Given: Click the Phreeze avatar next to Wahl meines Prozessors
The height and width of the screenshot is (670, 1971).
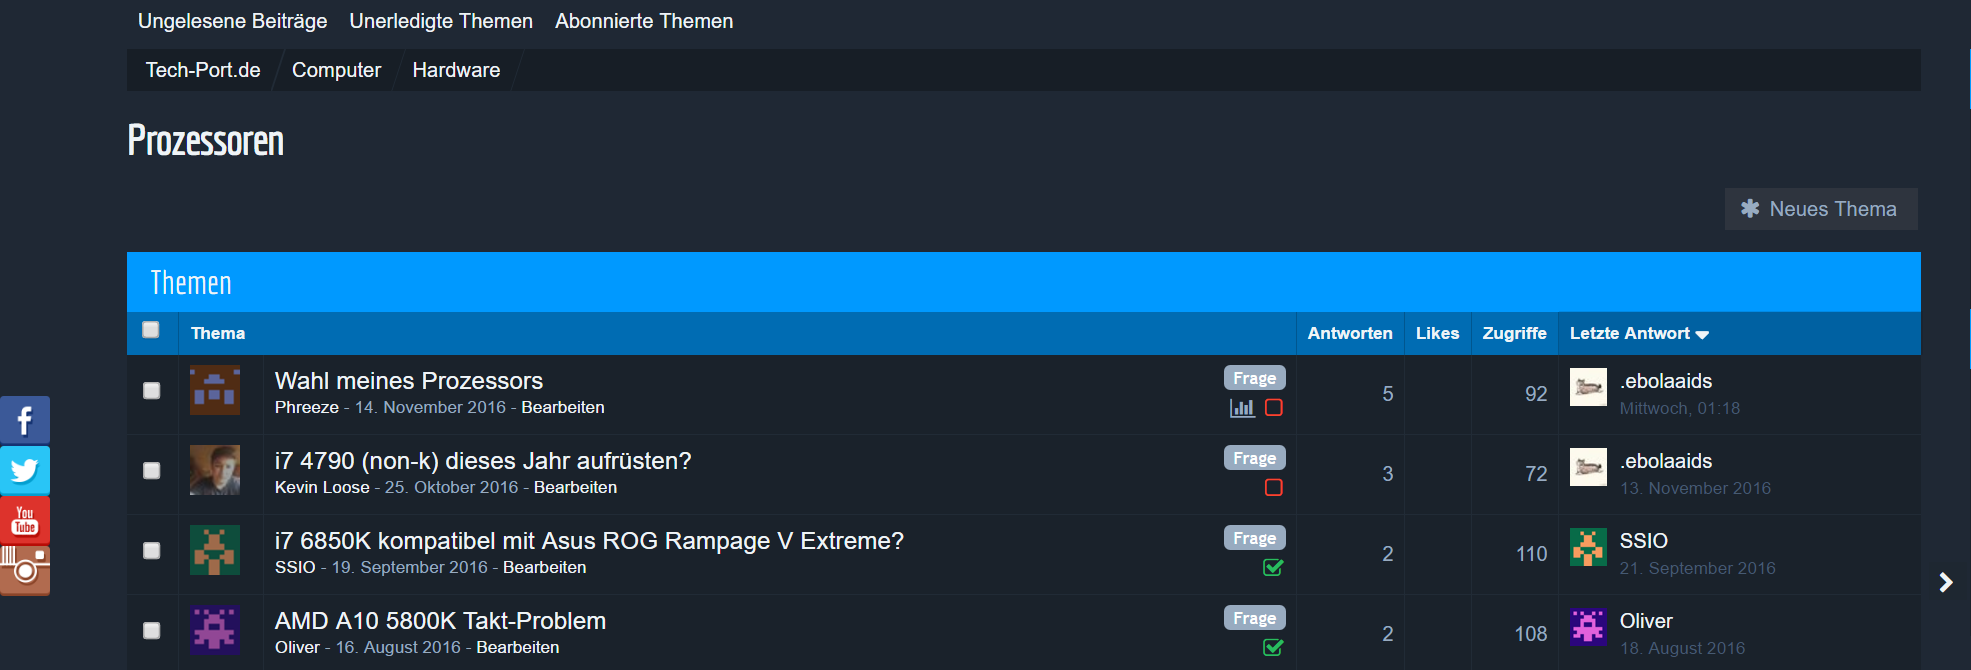Looking at the screenshot, I should click(215, 390).
